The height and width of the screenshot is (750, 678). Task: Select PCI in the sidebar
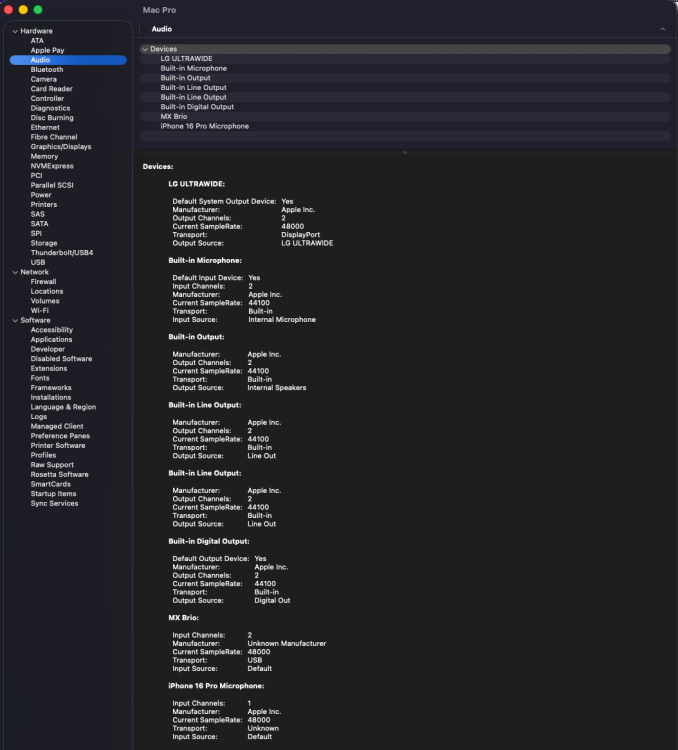tap(36, 176)
